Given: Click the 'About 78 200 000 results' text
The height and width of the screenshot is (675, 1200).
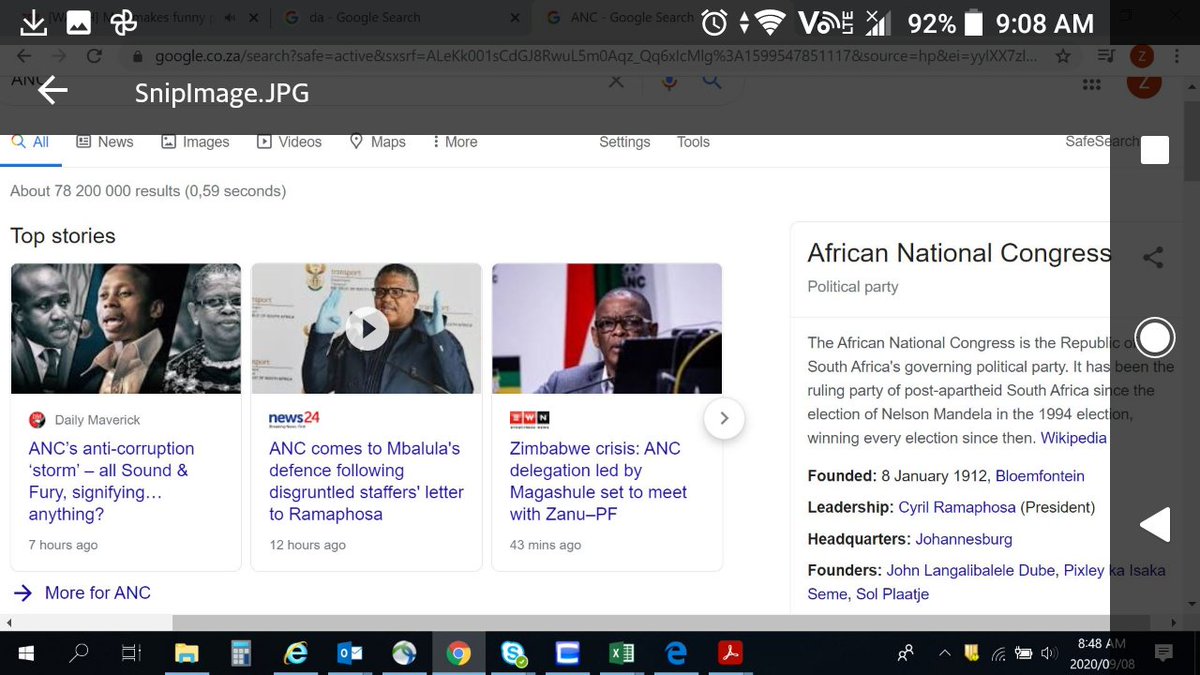Looking at the screenshot, I should 148,190.
